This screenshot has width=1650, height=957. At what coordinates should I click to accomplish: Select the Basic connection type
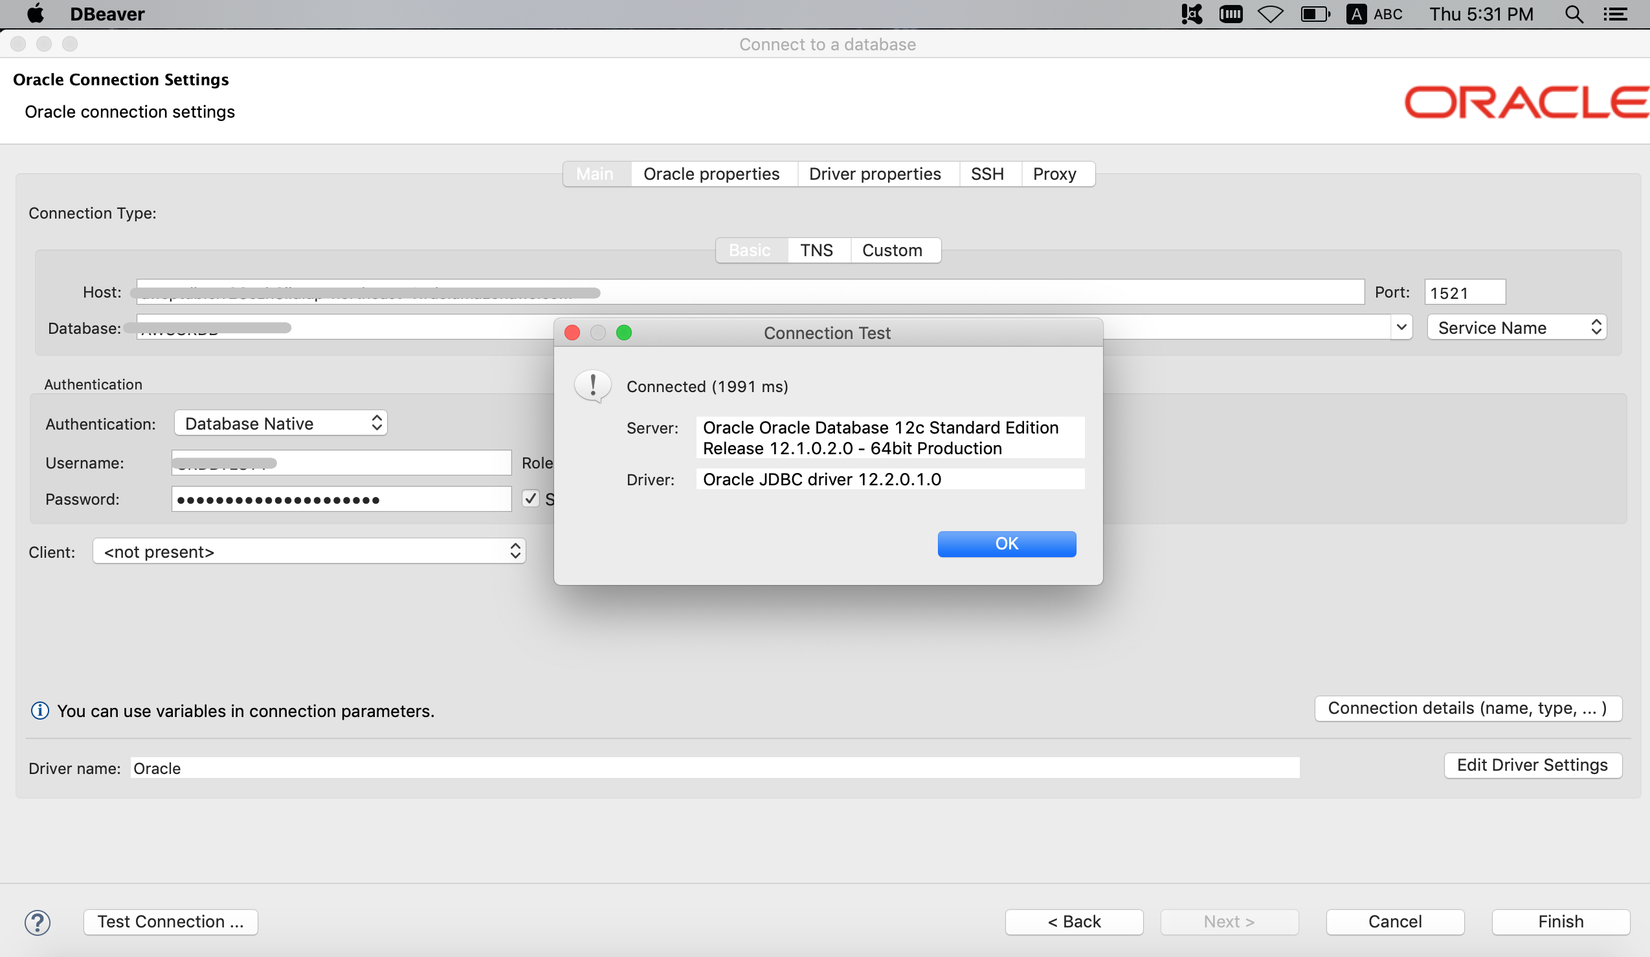[750, 250]
